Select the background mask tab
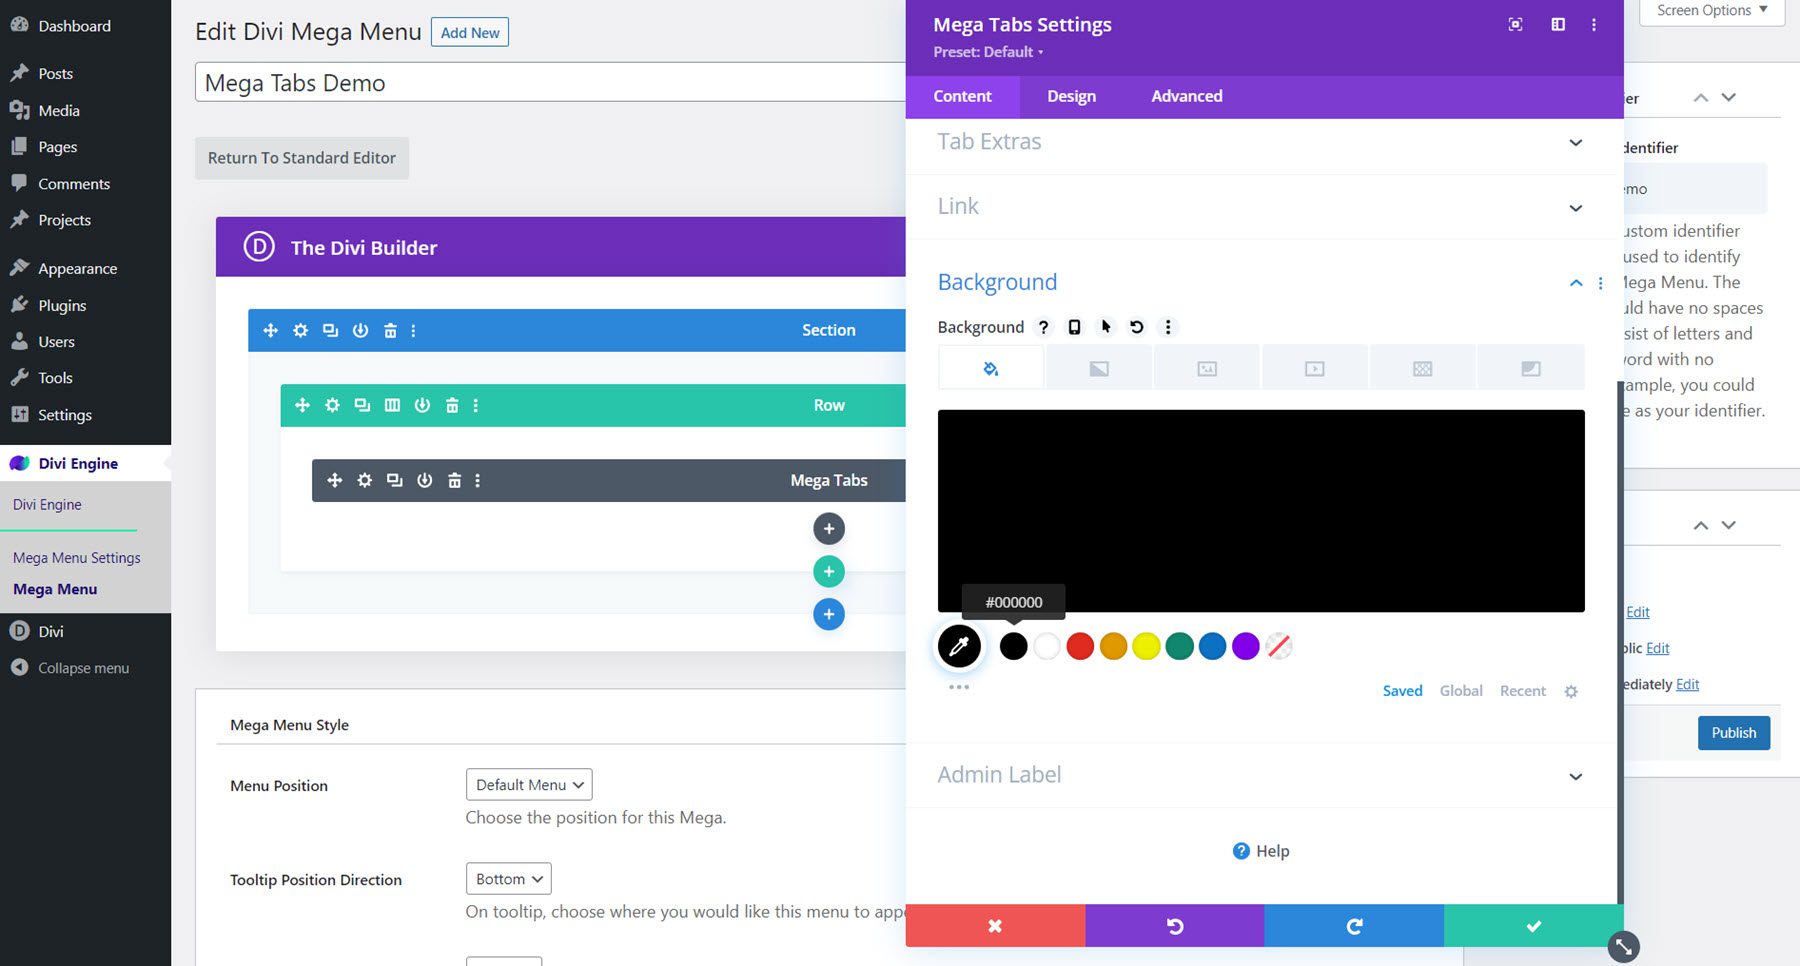 coord(1531,368)
